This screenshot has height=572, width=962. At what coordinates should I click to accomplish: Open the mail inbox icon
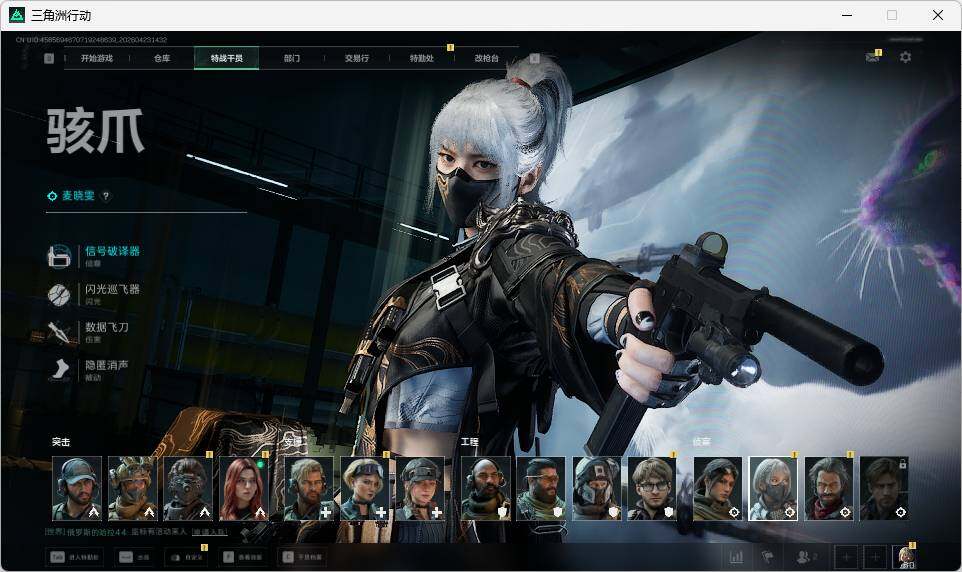(872, 57)
